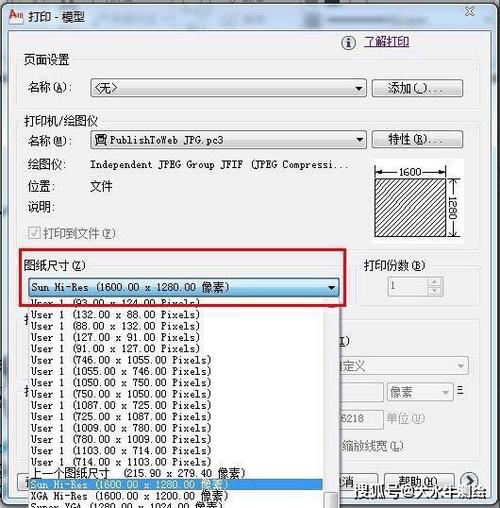Select highlighted Sun Hi-Res 1600 x 1280 item
The width and height of the screenshot is (500, 508).
176,484
